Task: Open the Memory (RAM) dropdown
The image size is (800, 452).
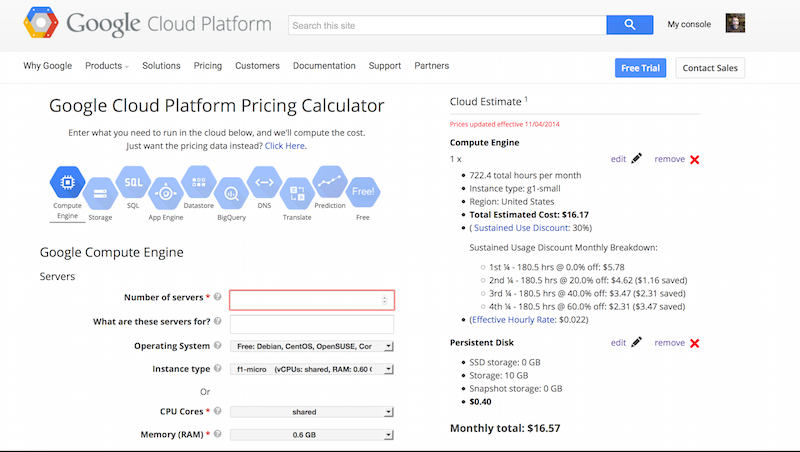Action: click(312, 435)
